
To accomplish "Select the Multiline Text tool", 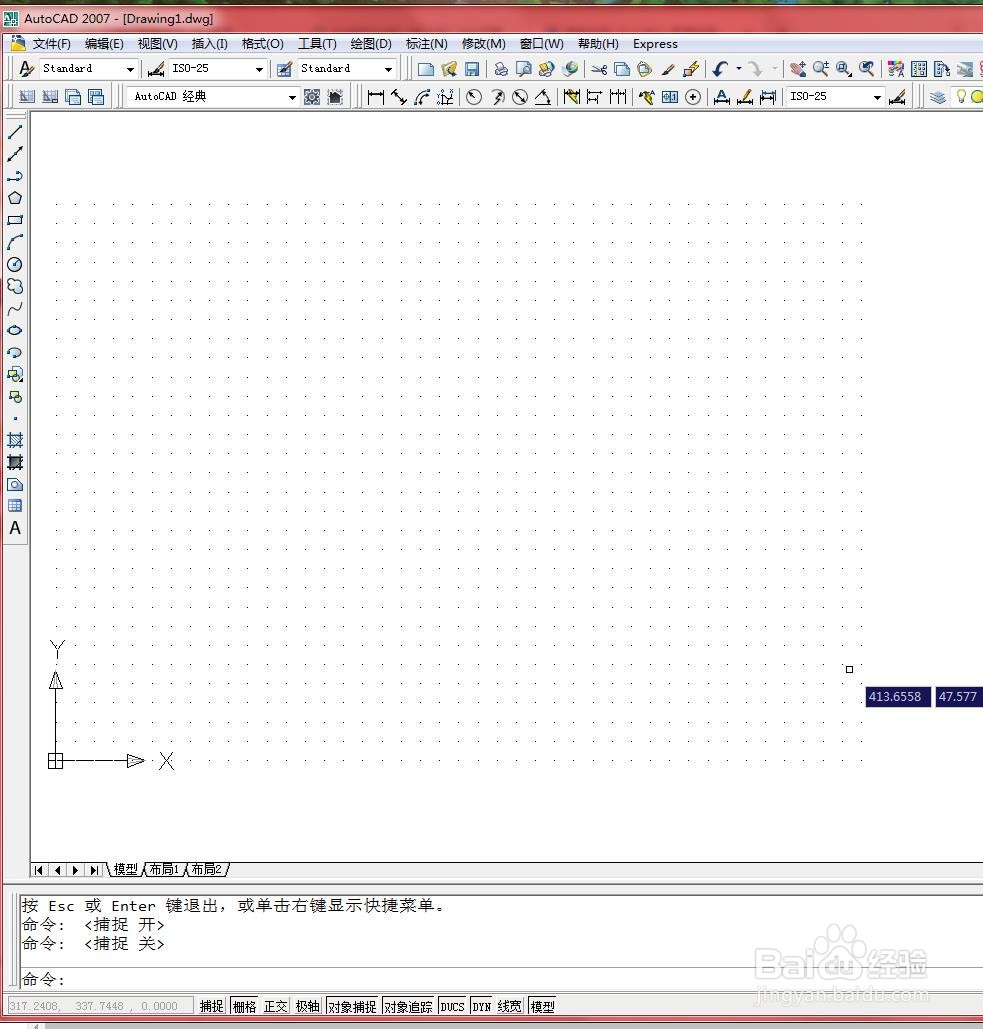I will tap(15, 528).
